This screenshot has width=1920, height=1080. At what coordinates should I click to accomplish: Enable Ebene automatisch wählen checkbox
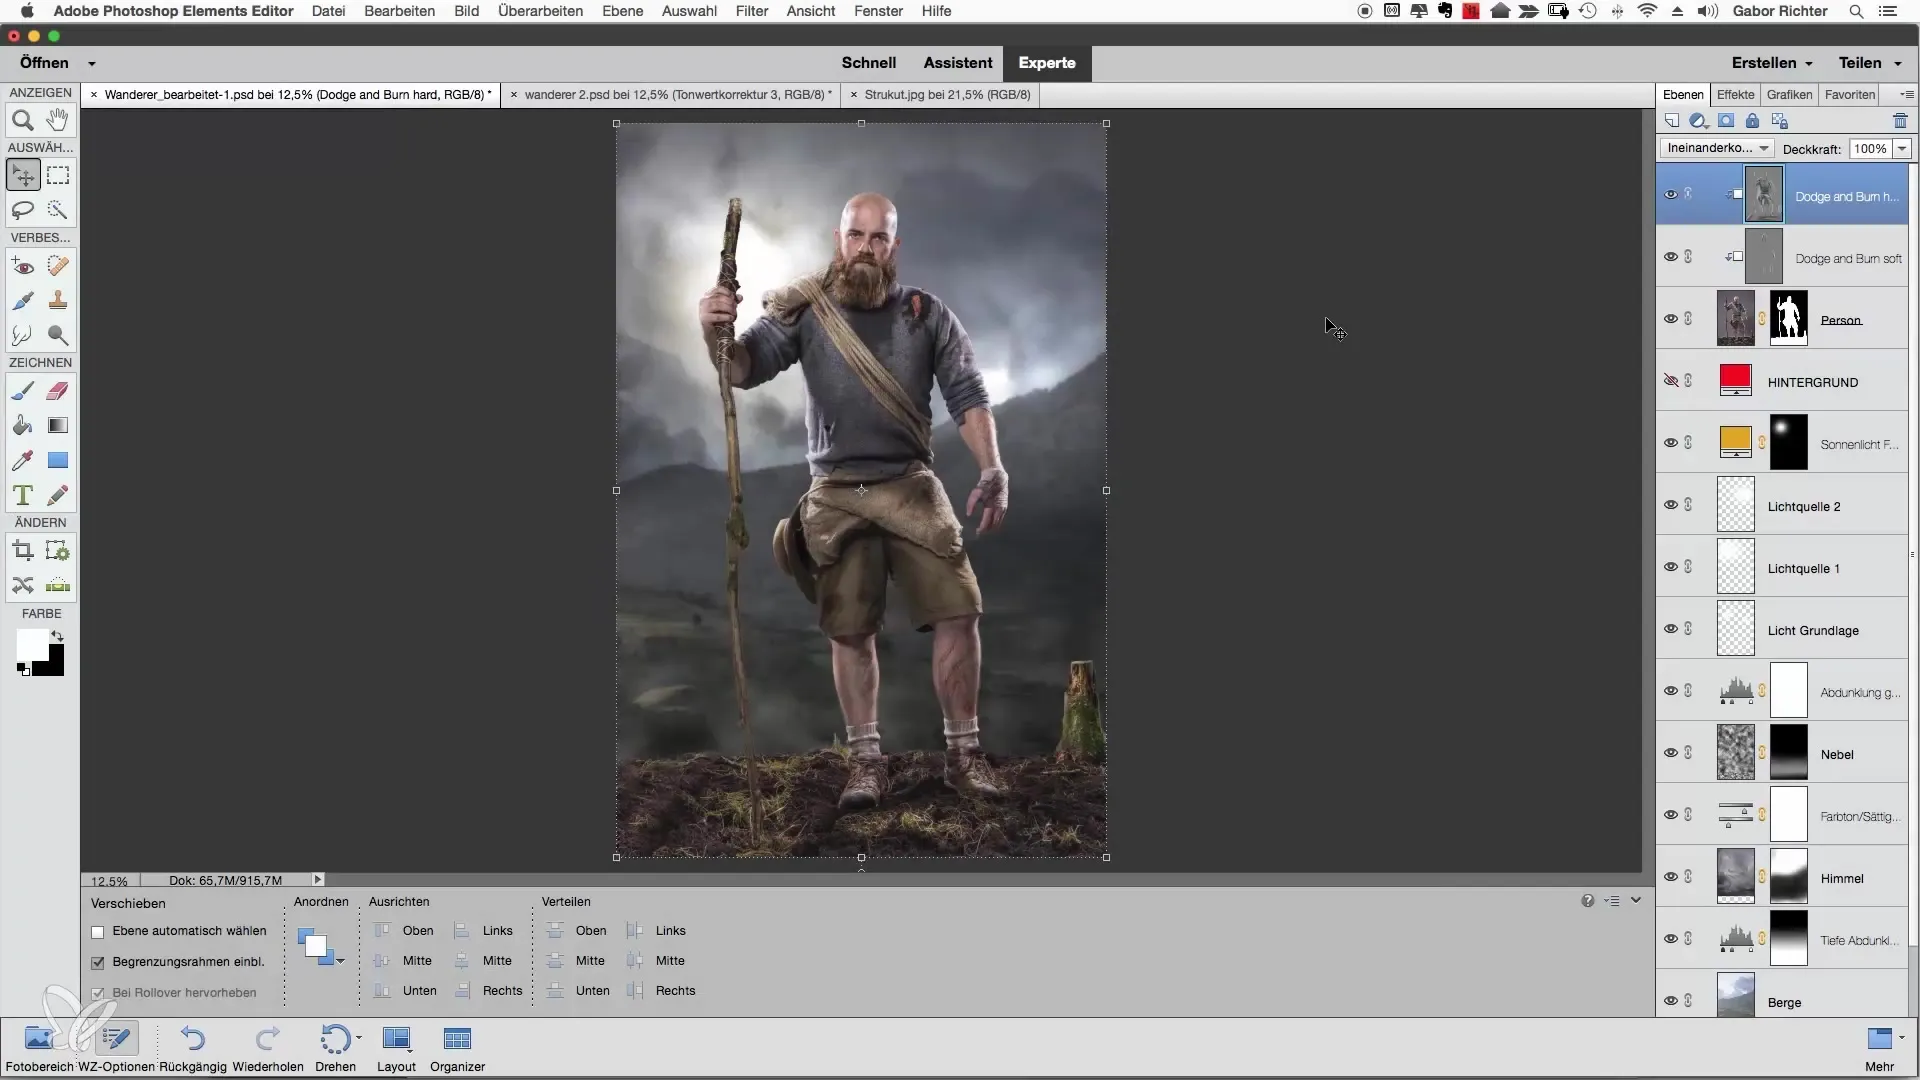(97, 932)
